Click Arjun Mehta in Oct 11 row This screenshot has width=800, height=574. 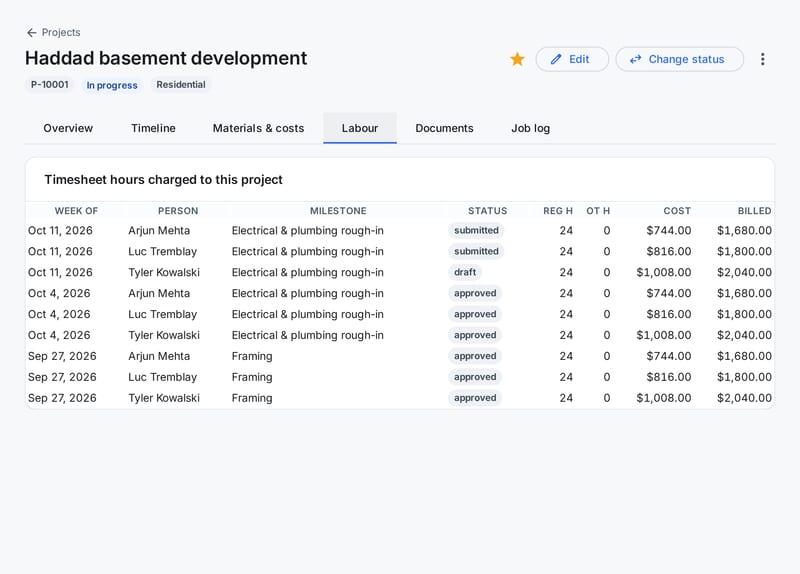click(159, 231)
